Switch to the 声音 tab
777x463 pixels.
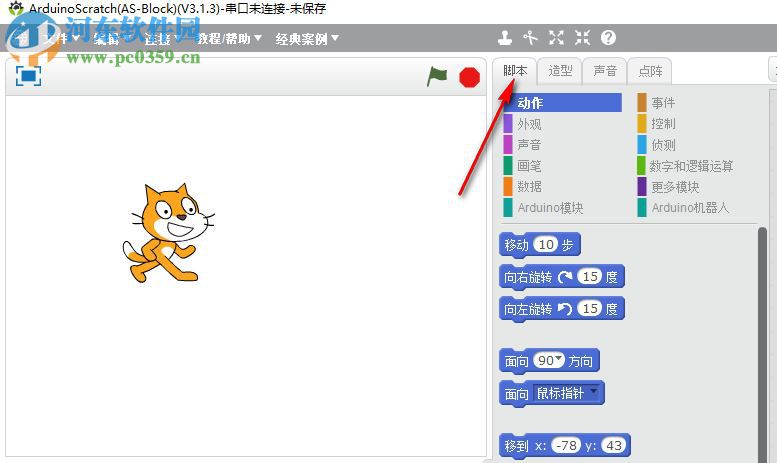coord(605,71)
